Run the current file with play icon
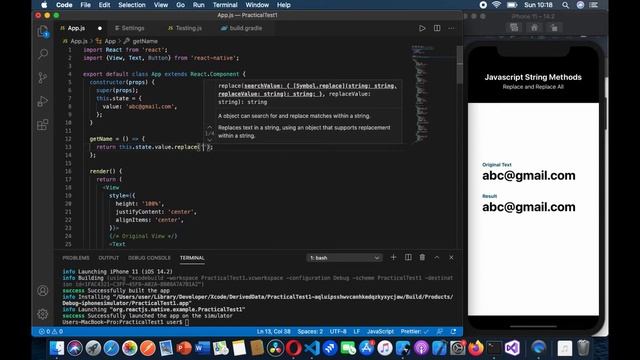This screenshot has height=360, width=640. (x=422, y=28)
